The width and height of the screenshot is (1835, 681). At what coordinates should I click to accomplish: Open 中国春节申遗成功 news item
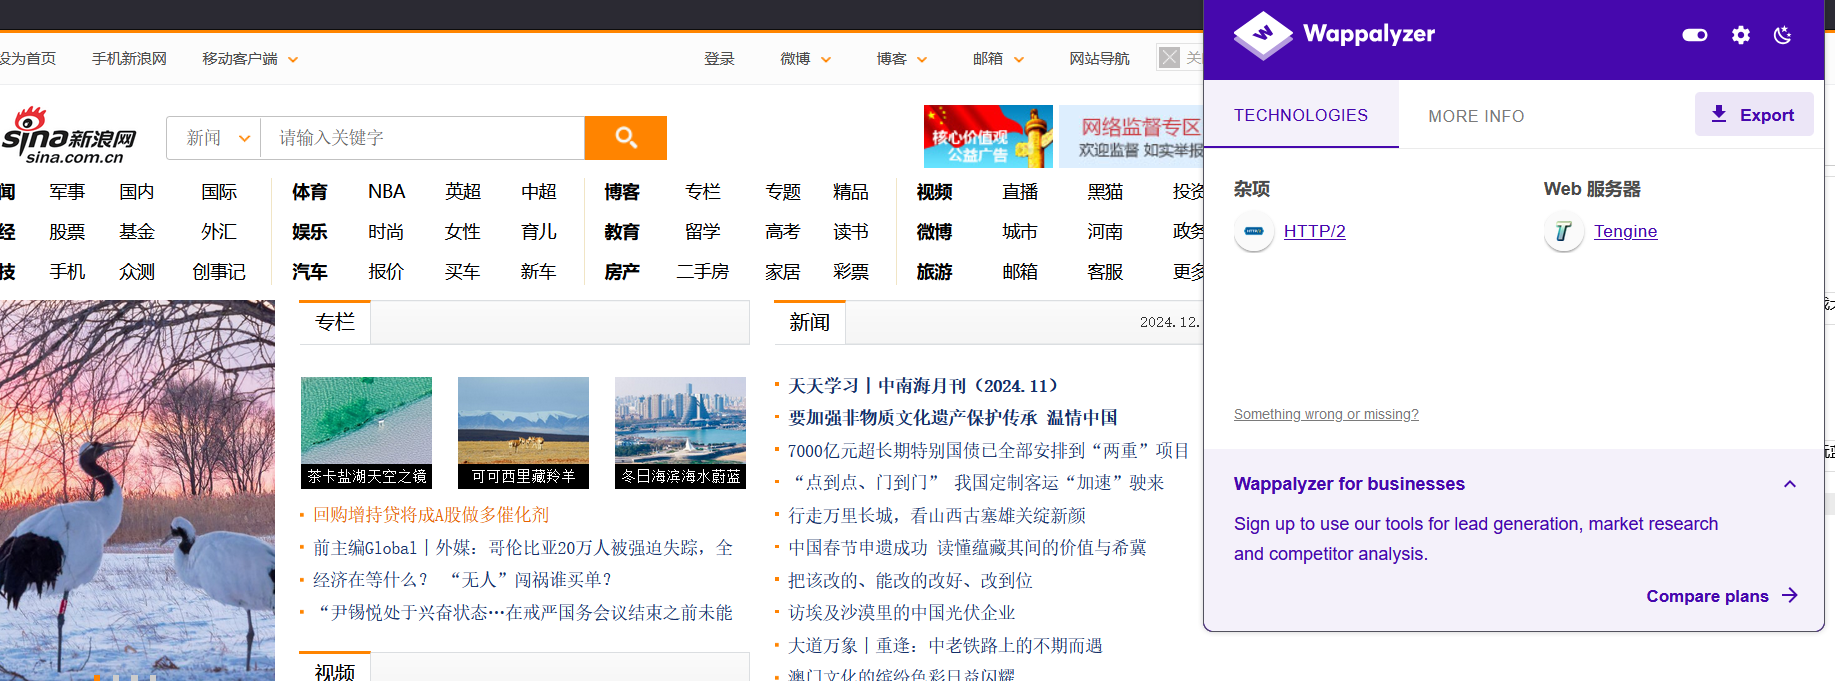click(x=967, y=548)
